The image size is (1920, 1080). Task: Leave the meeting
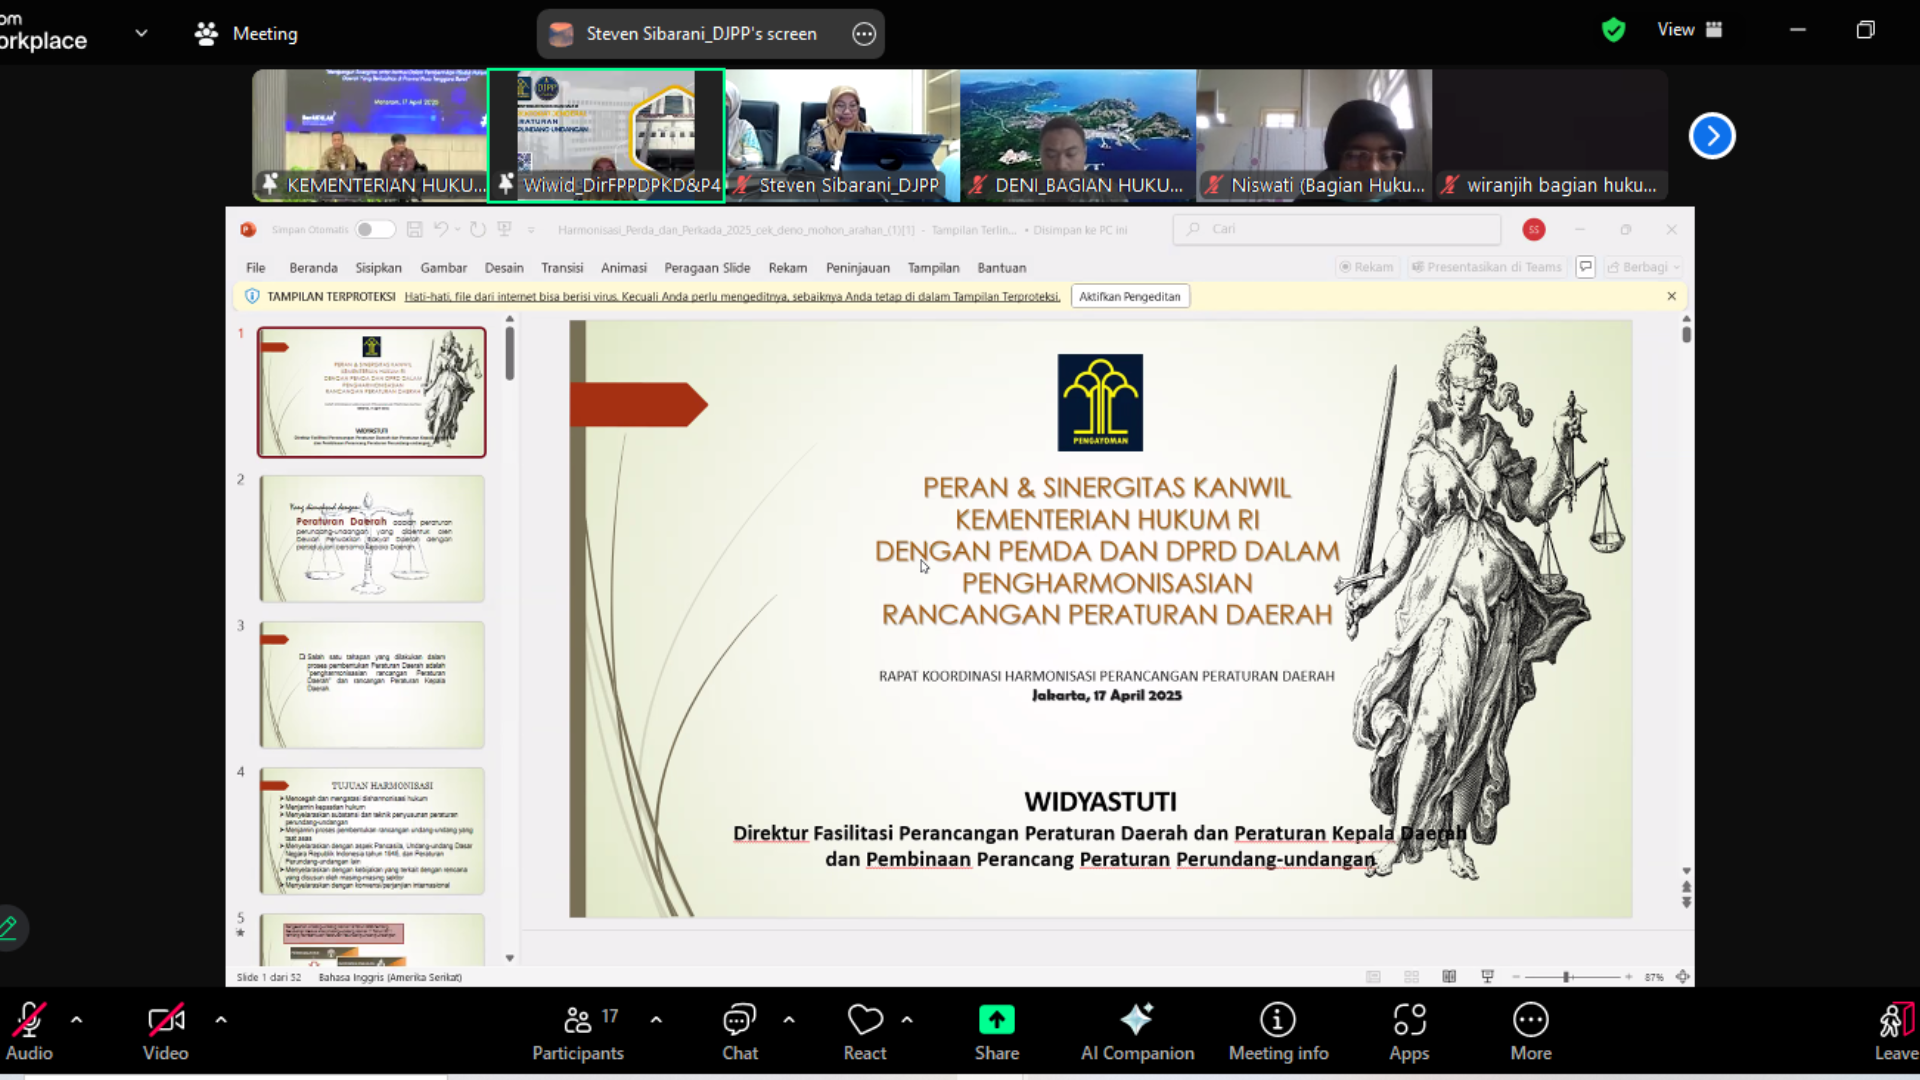pyautogui.click(x=1895, y=1032)
